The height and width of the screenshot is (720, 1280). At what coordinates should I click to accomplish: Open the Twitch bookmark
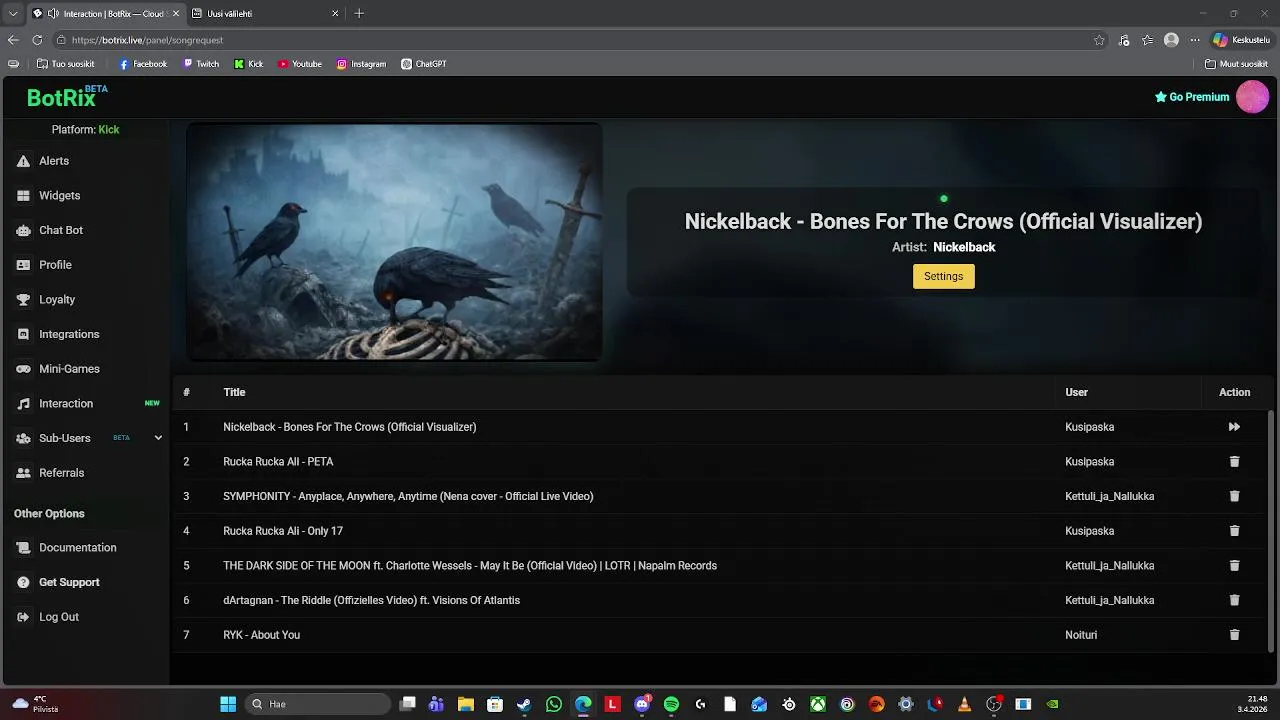pos(201,64)
